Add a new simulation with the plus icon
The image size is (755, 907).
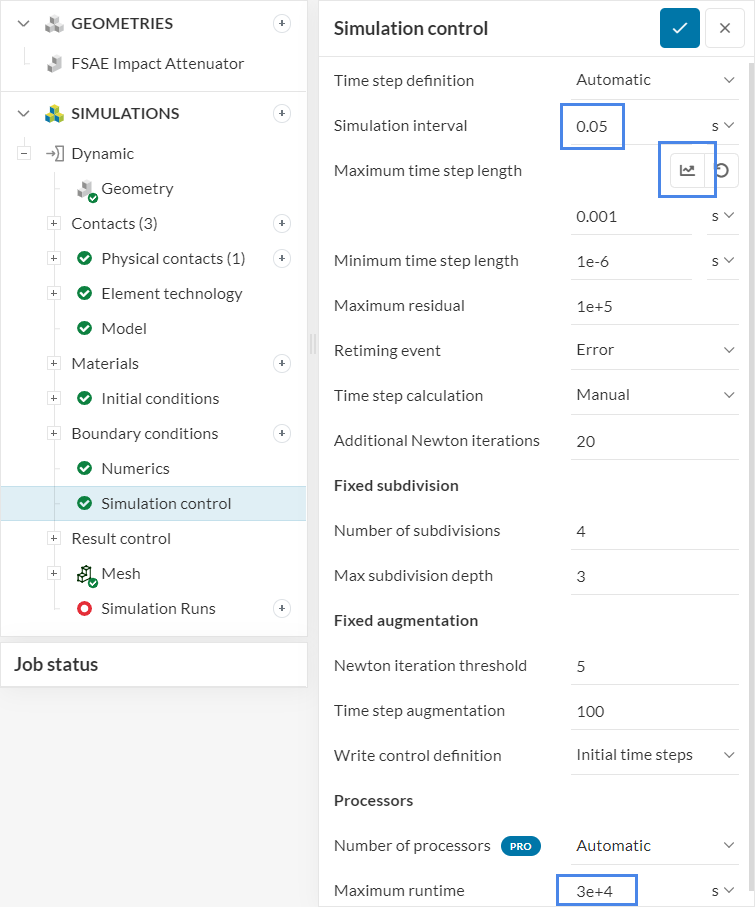point(282,114)
